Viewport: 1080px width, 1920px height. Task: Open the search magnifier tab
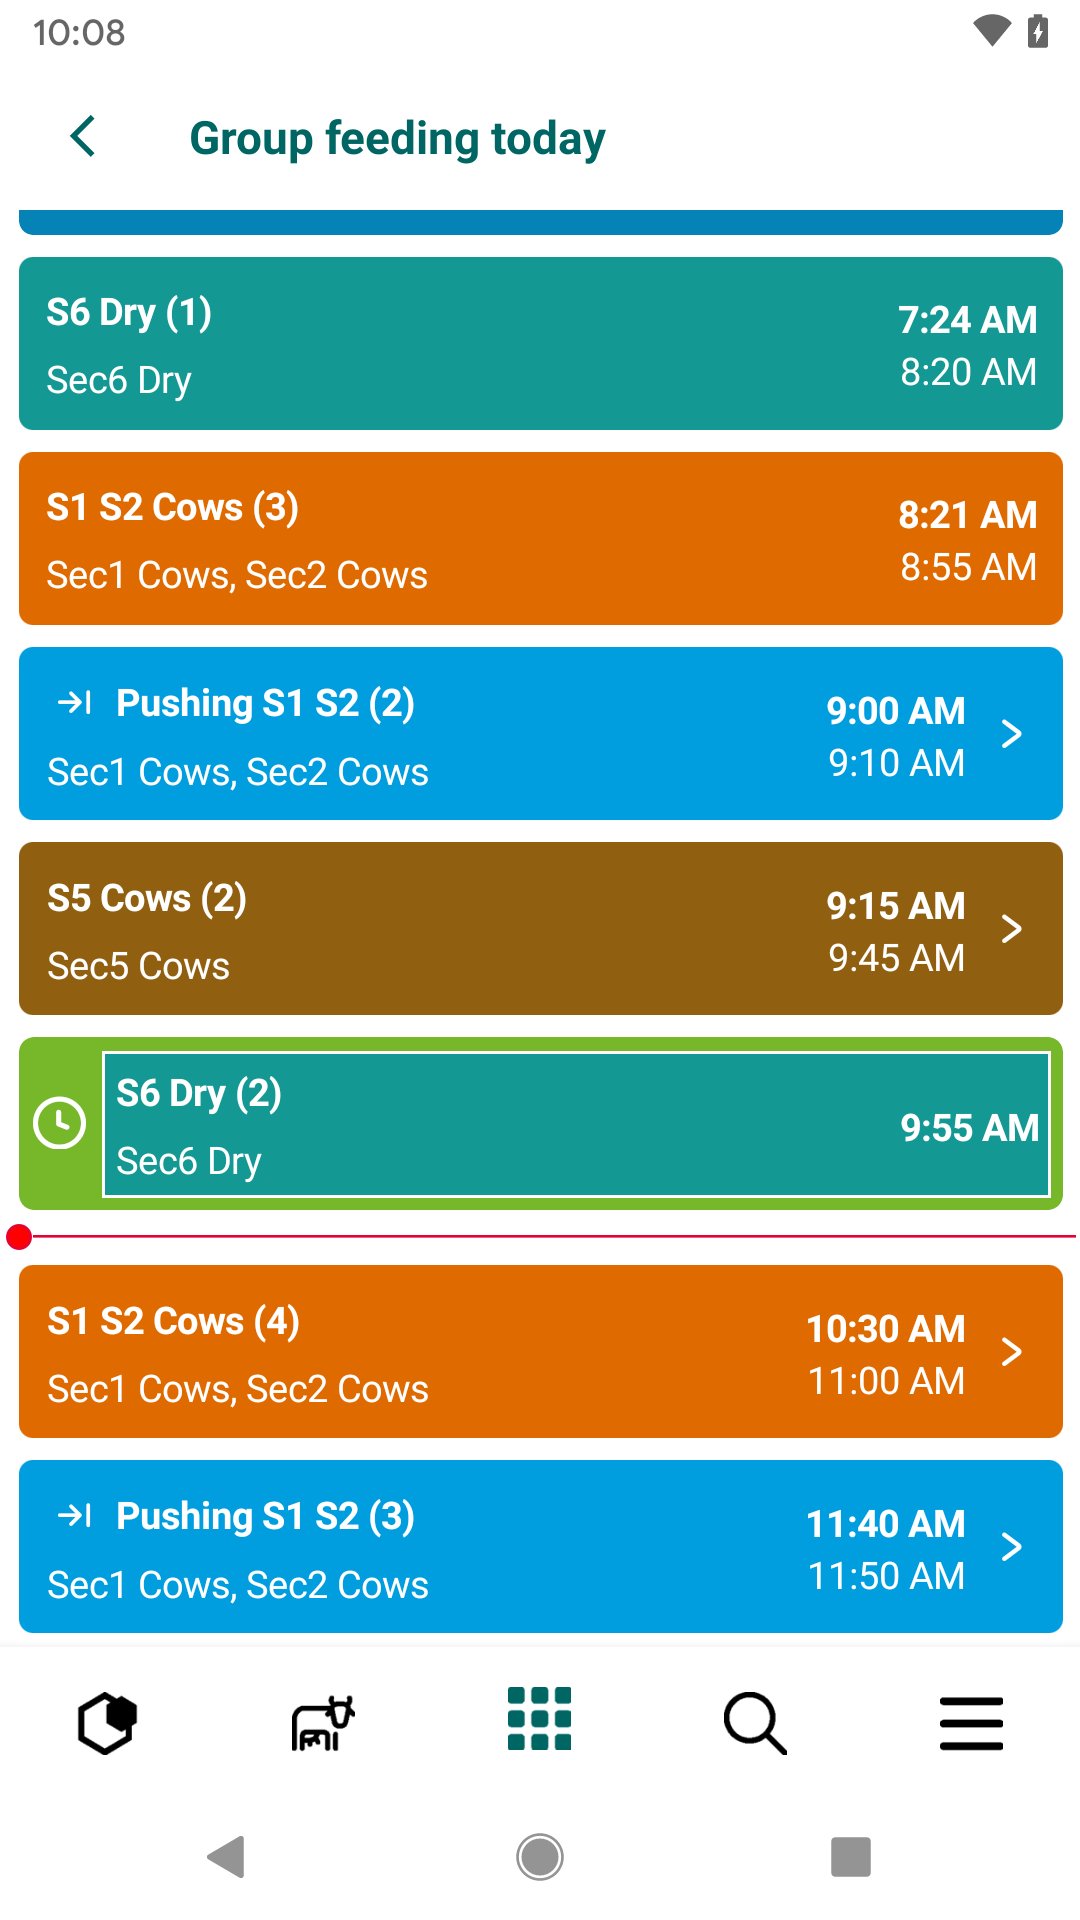click(755, 1723)
